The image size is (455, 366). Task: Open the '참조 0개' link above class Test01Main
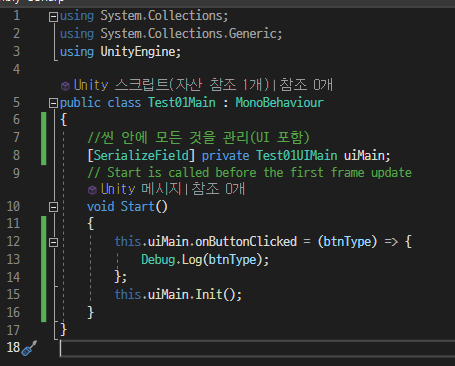(x=306, y=85)
